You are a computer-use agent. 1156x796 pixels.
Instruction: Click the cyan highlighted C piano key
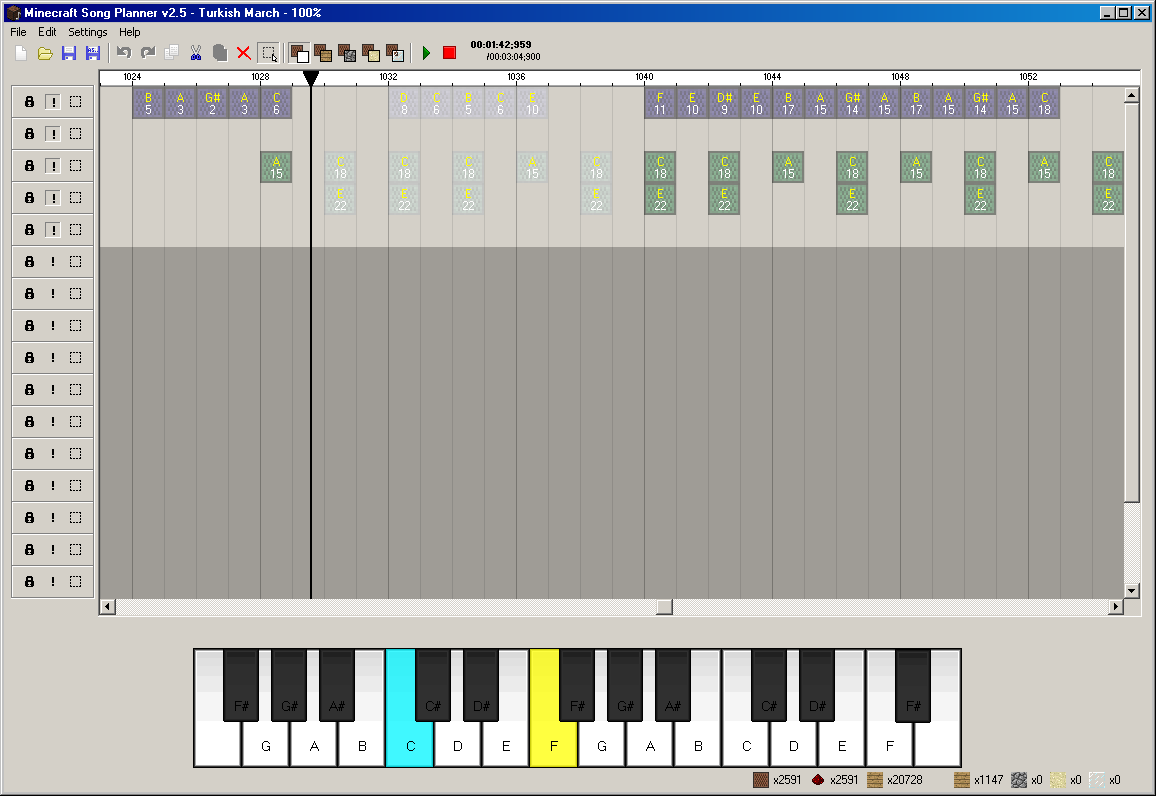pyautogui.click(x=410, y=744)
